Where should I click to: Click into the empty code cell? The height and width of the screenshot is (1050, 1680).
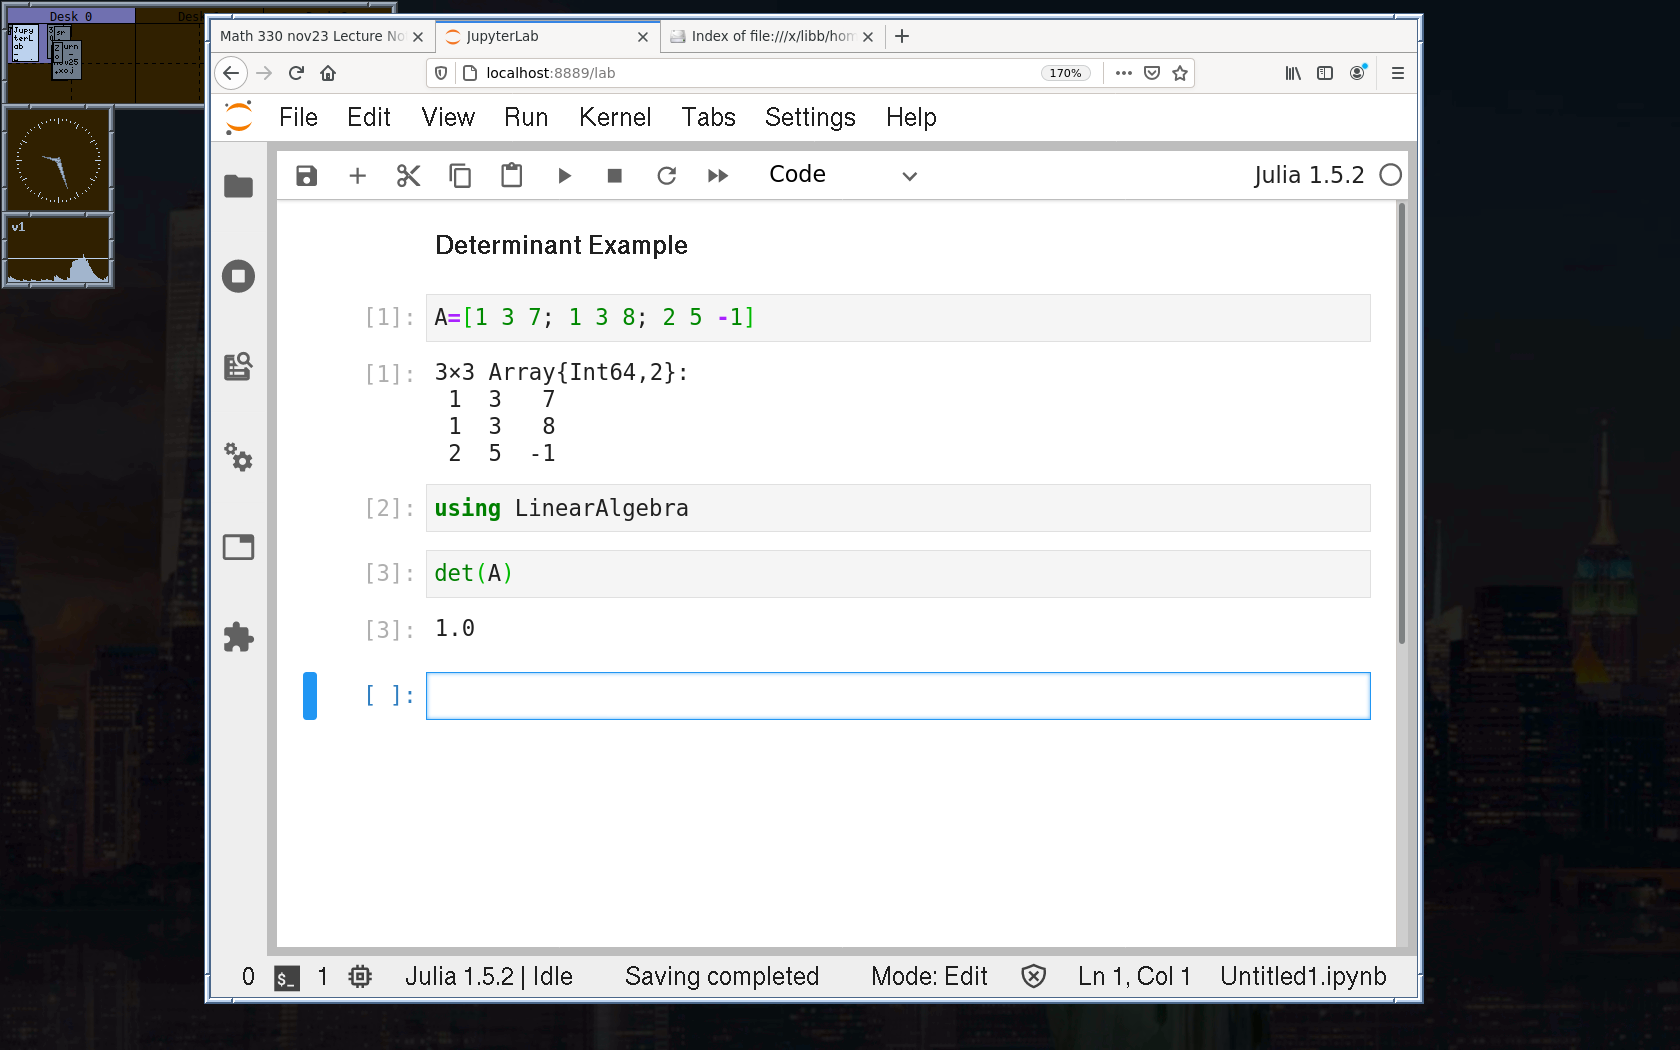pos(897,696)
